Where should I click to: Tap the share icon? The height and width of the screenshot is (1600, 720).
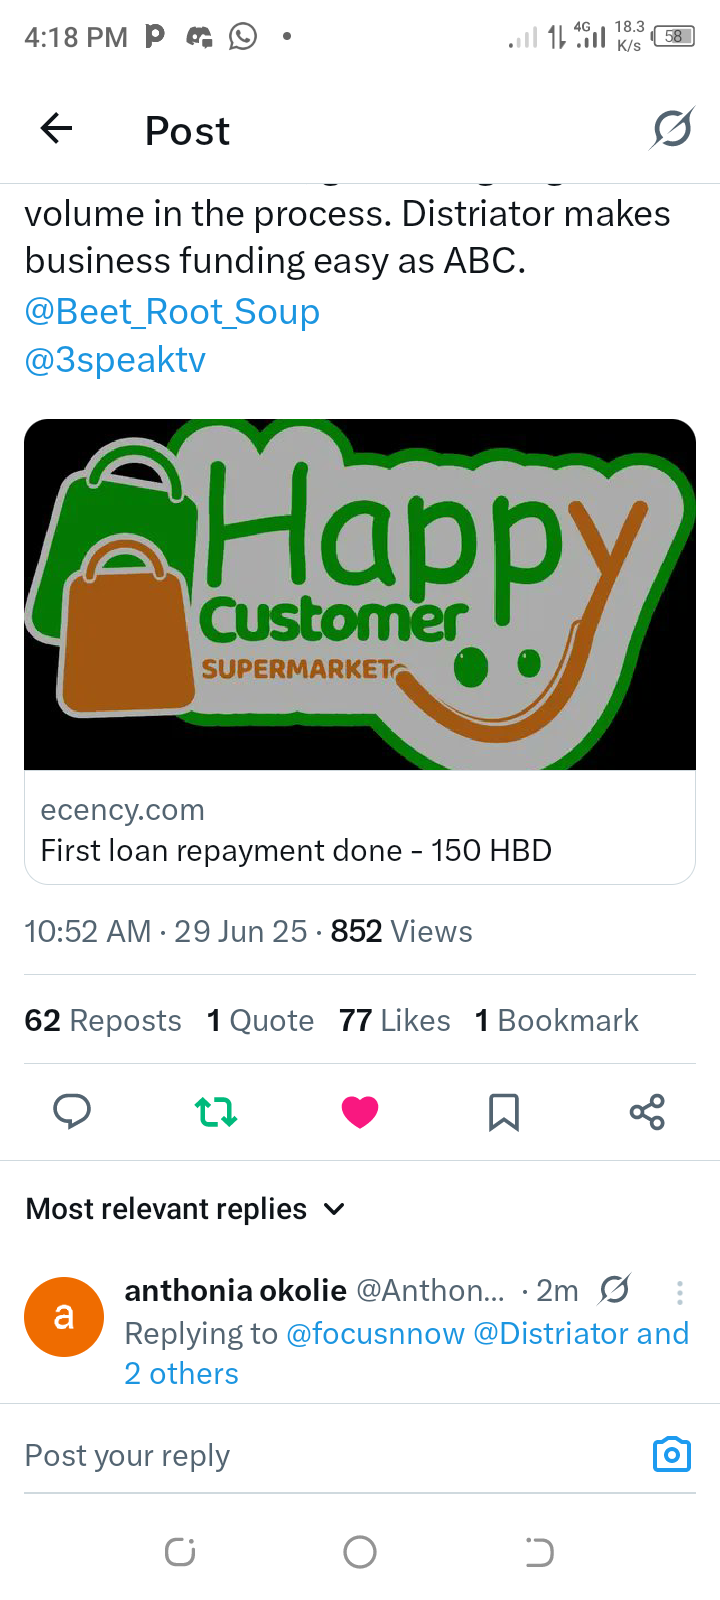click(647, 1111)
